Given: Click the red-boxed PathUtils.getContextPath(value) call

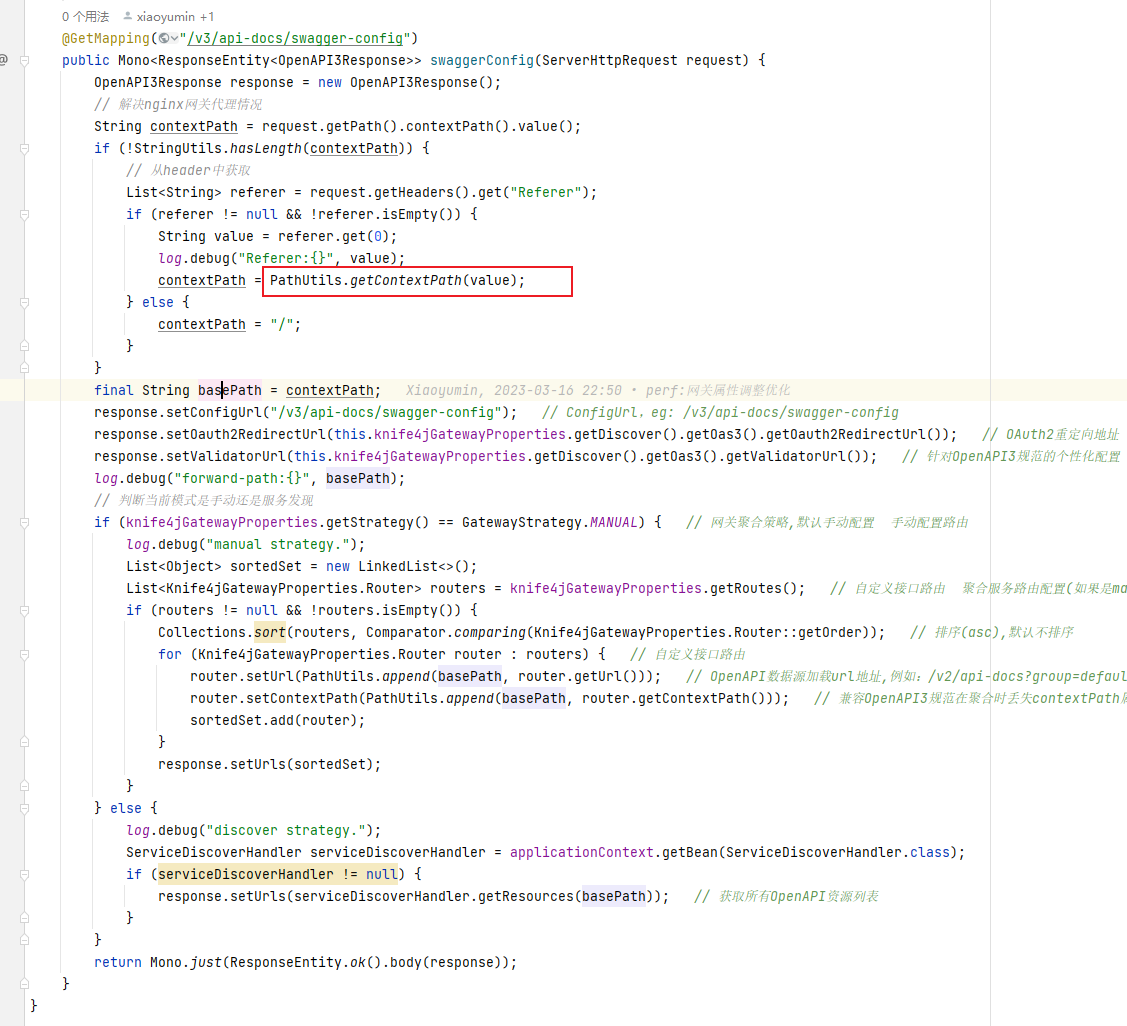Looking at the screenshot, I should coord(415,281).
